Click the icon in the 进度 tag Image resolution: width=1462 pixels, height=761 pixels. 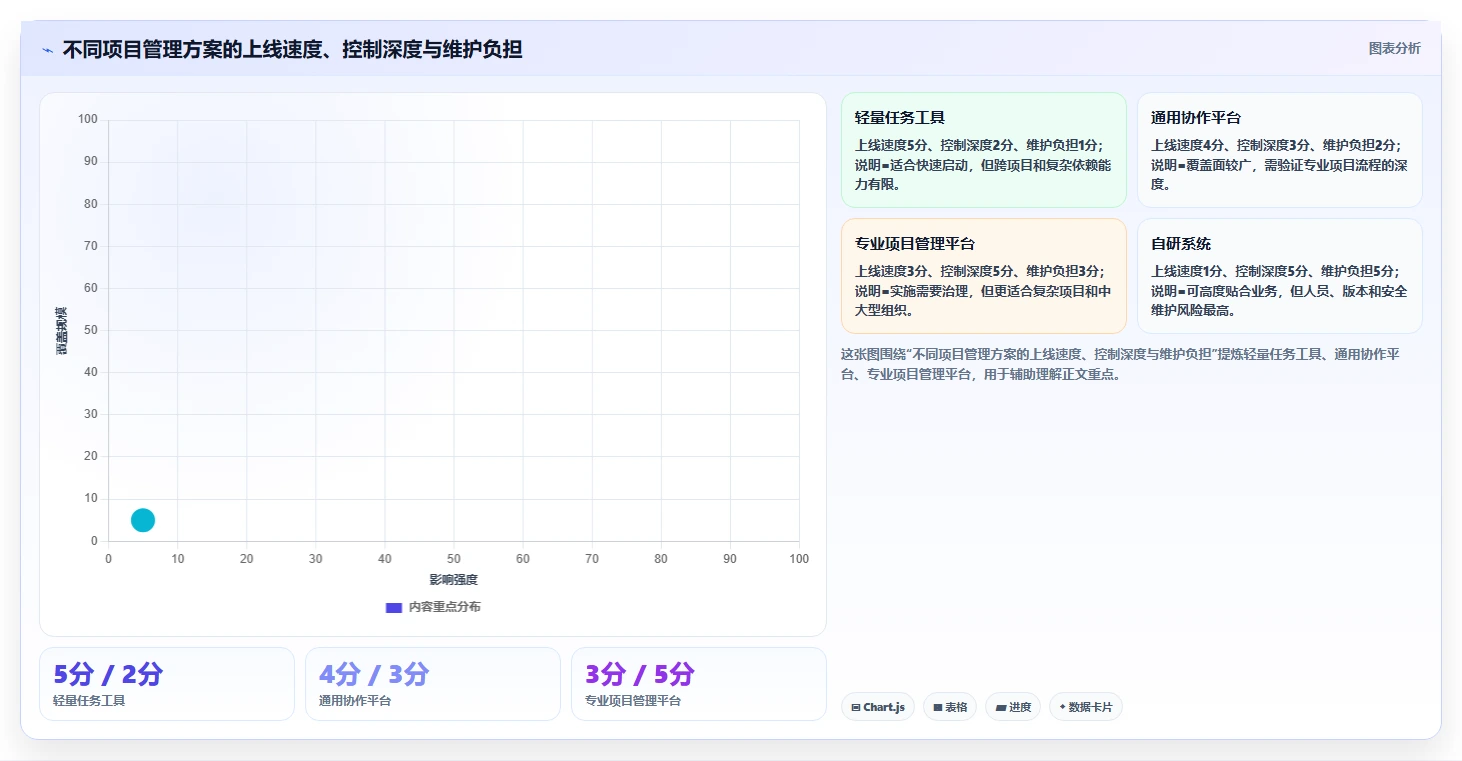click(x=1000, y=708)
